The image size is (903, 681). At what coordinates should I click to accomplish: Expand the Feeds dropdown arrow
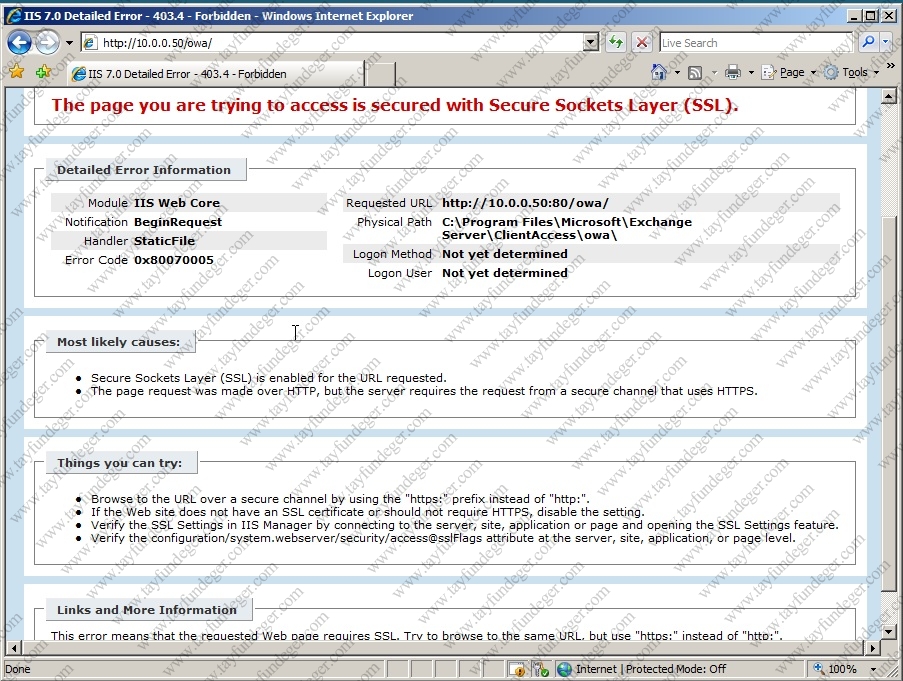click(x=714, y=73)
